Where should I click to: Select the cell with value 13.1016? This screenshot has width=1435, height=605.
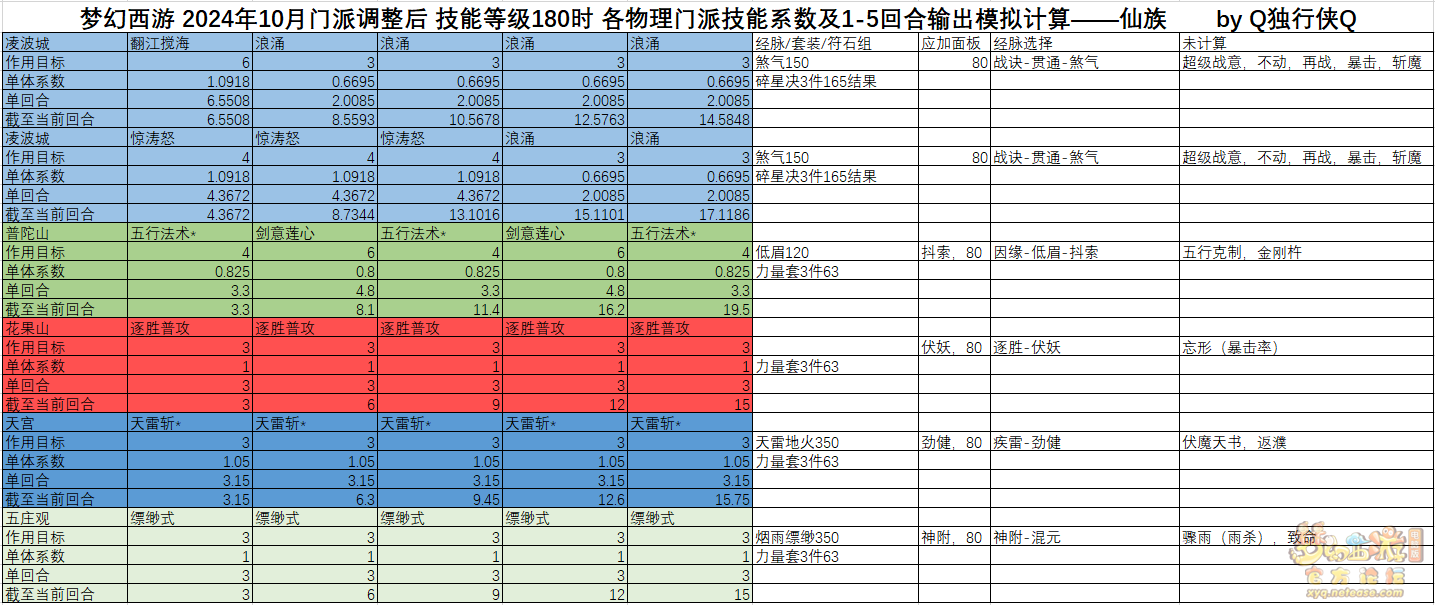[439, 214]
